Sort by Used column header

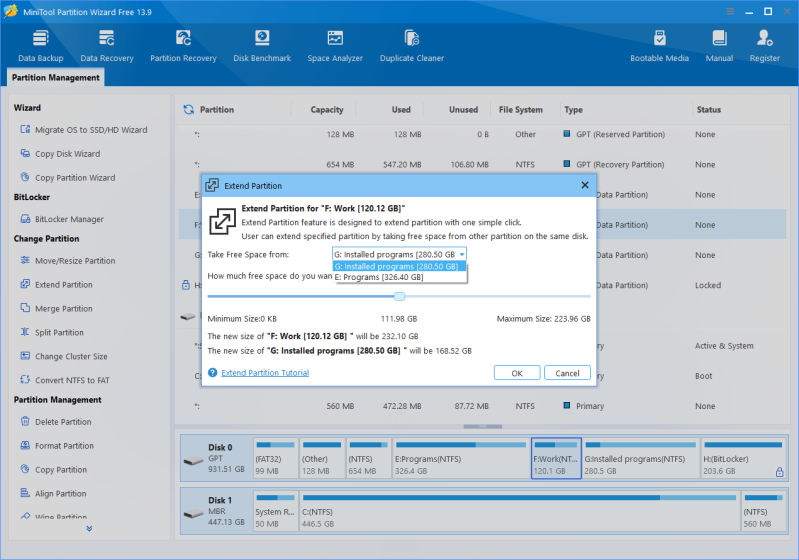401,110
